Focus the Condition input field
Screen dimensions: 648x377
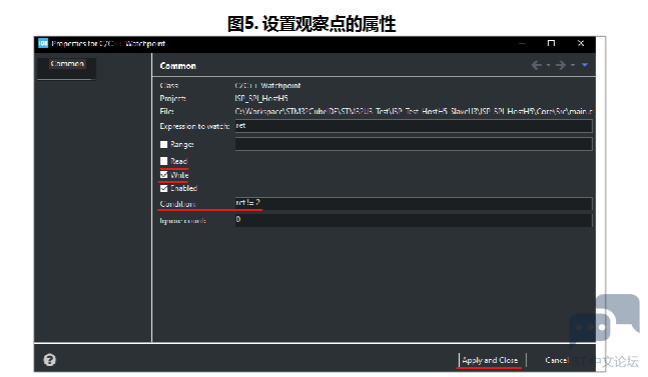pyautogui.click(x=414, y=203)
